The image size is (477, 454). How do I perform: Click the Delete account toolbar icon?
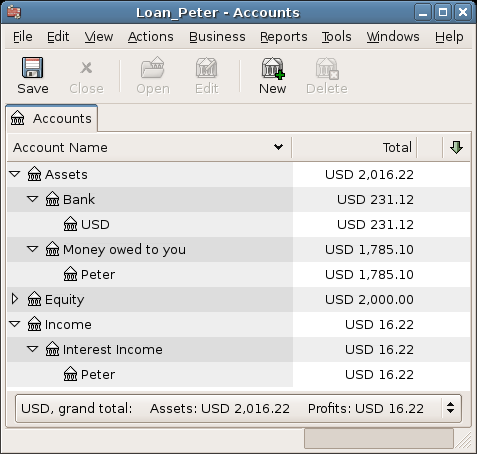point(327,68)
